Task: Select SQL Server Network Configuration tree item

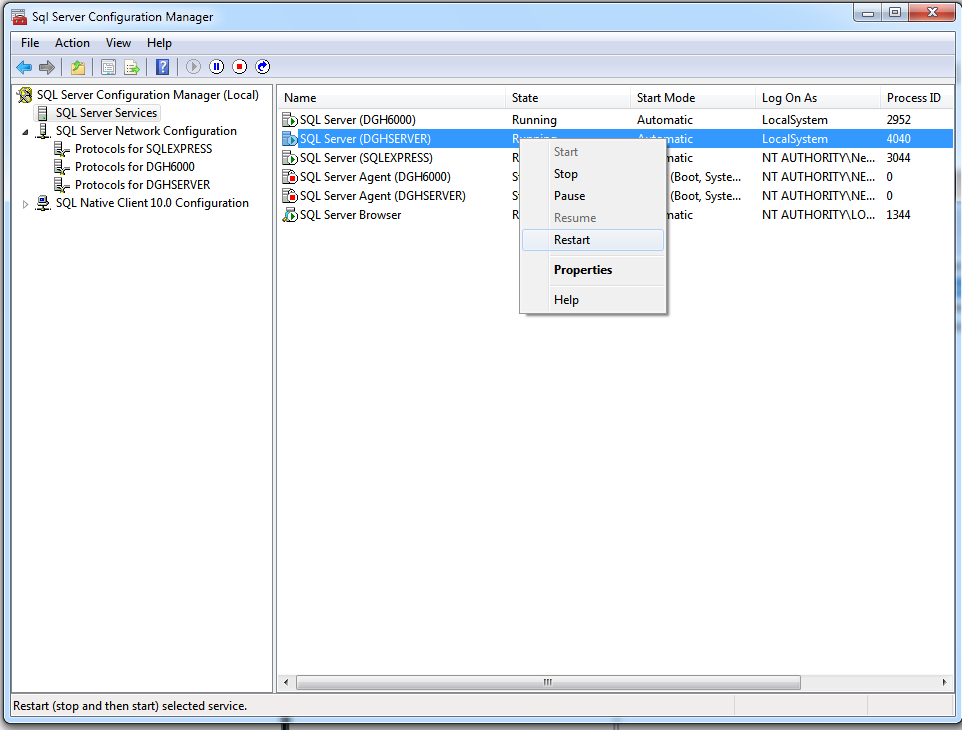Action: [146, 131]
